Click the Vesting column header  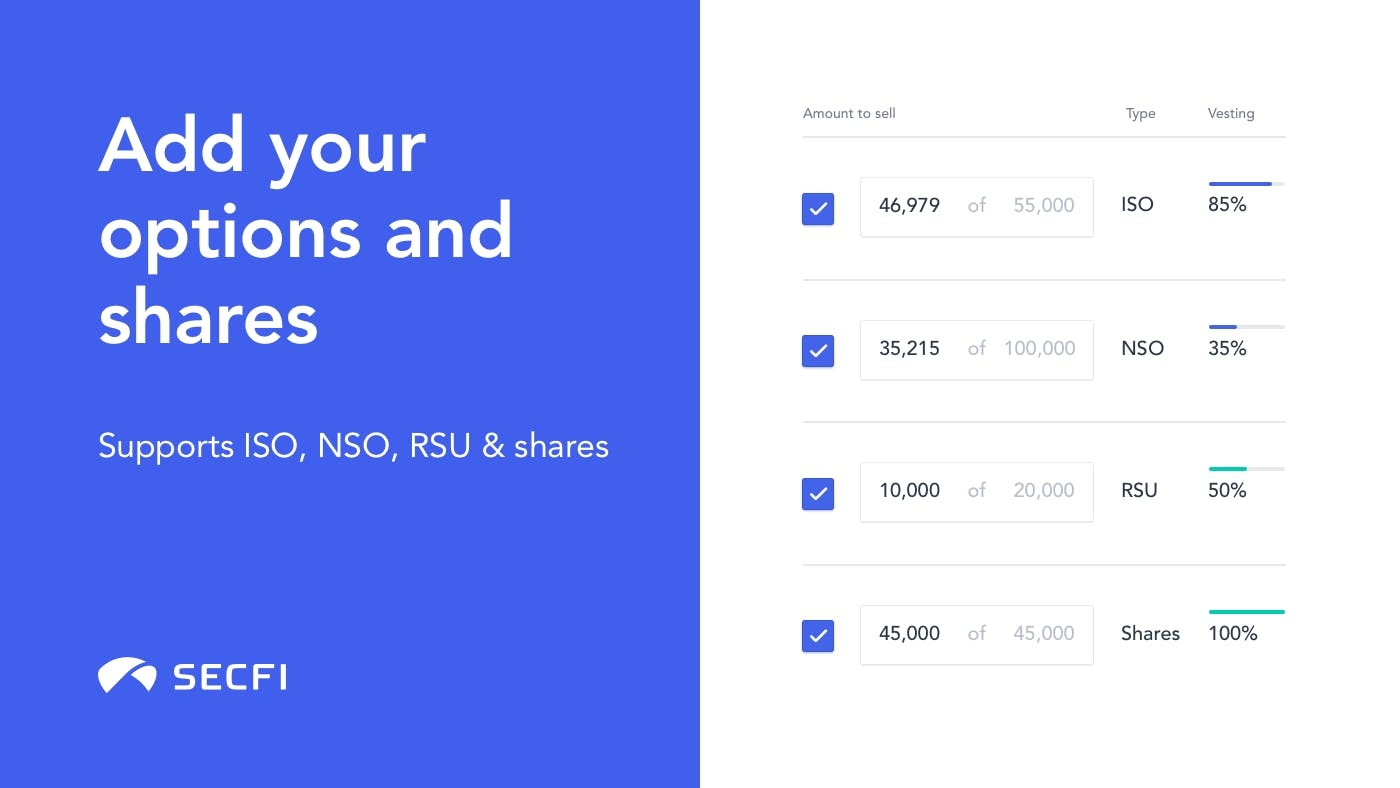(1231, 113)
